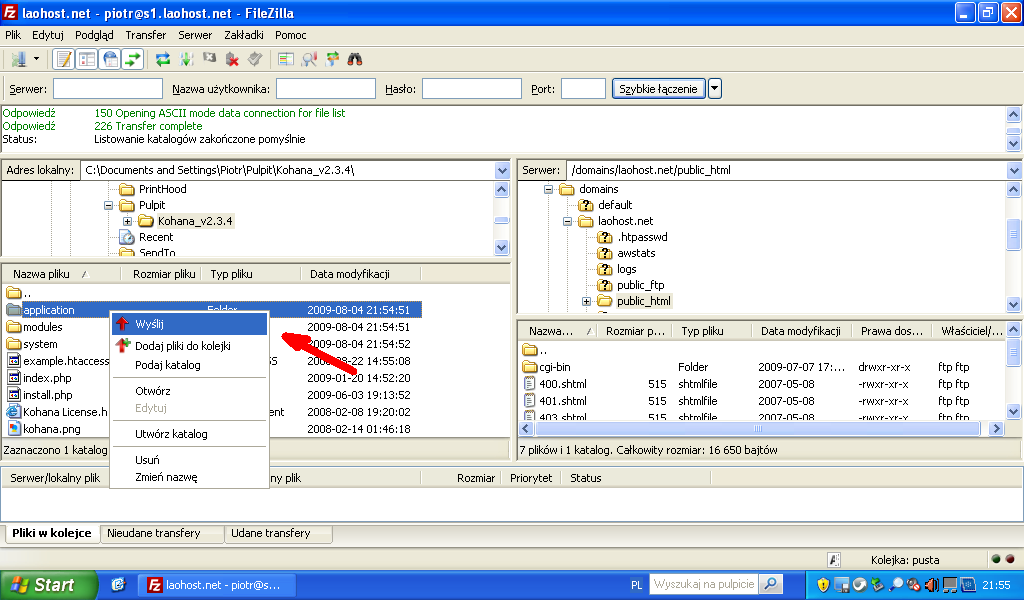Image resolution: width=1024 pixels, height=600 pixels.
Task: Choose Otwórz in the context menu
Action: [189, 391]
